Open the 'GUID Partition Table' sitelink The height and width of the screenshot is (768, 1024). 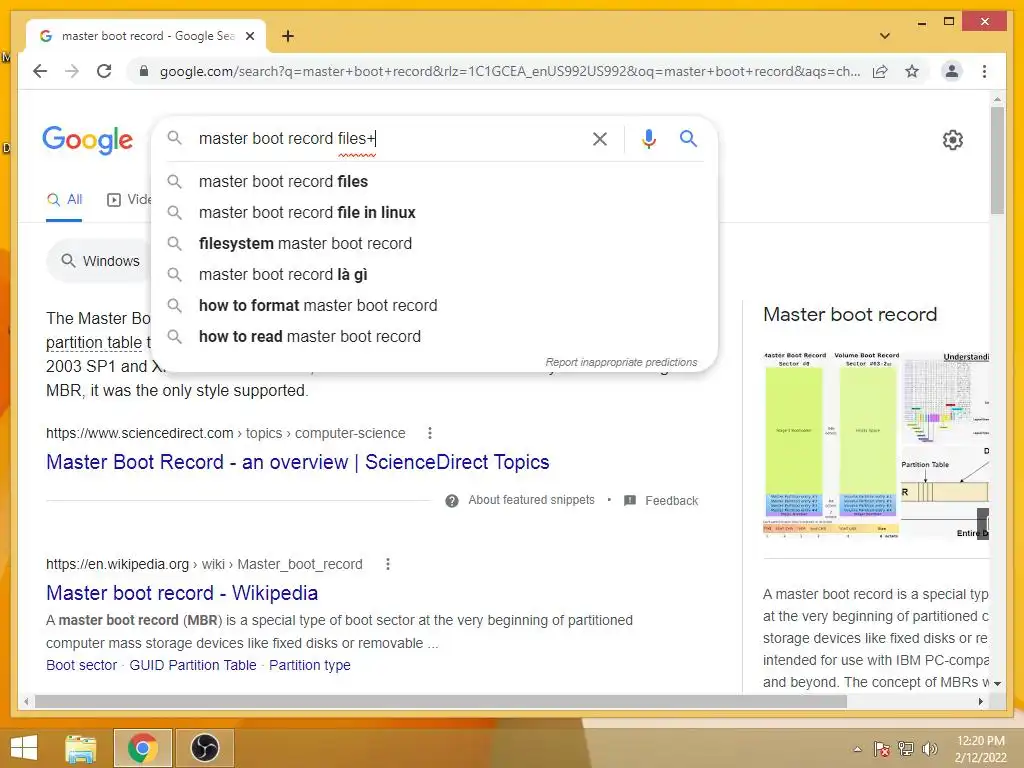(x=193, y=665)
